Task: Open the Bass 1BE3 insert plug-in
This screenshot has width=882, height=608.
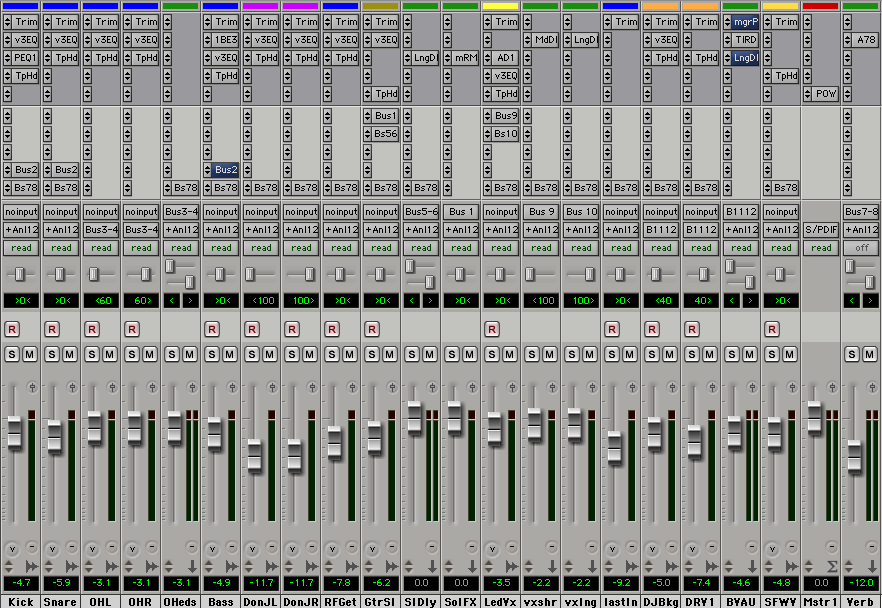Action: (226, 39)
